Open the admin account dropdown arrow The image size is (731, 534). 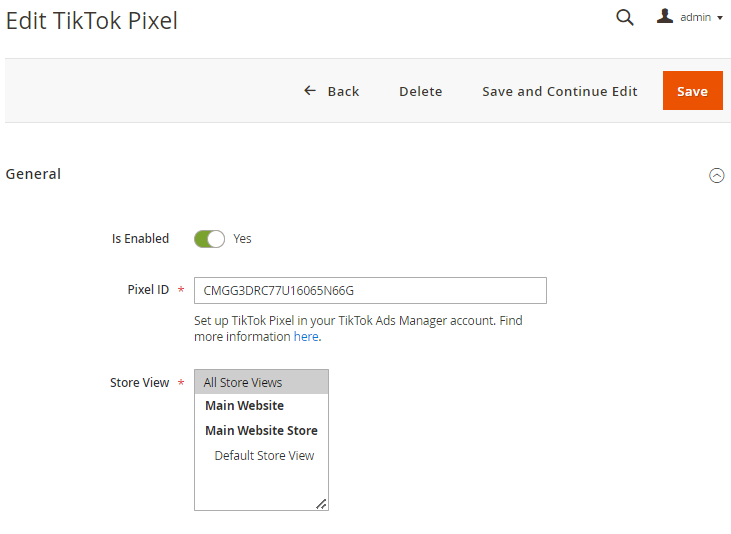720,18
